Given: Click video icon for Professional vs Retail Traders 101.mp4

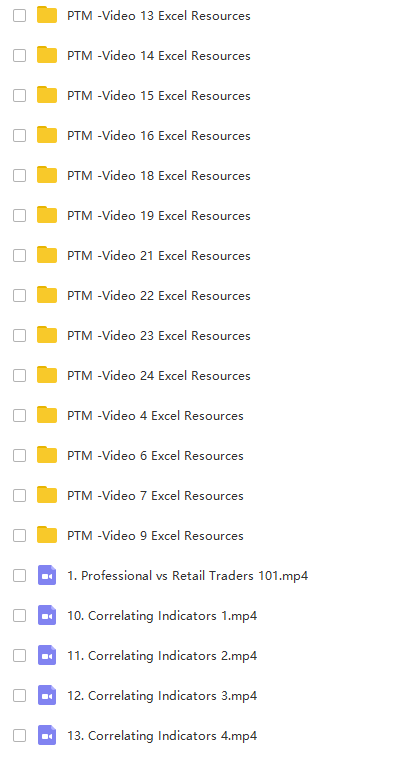Looking at the screenshot, I should tap(47, 575).
